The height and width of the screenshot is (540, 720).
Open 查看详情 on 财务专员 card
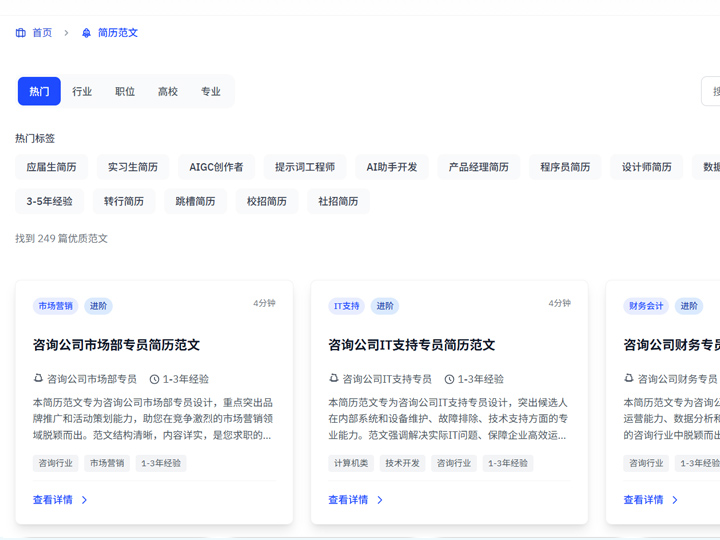coord(644,500)
